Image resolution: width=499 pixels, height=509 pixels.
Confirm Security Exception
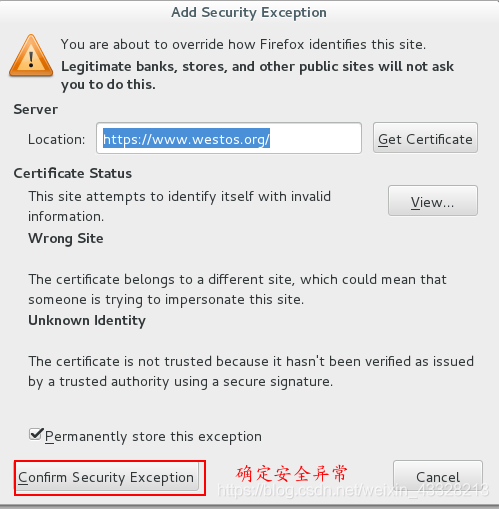[107, 477]
